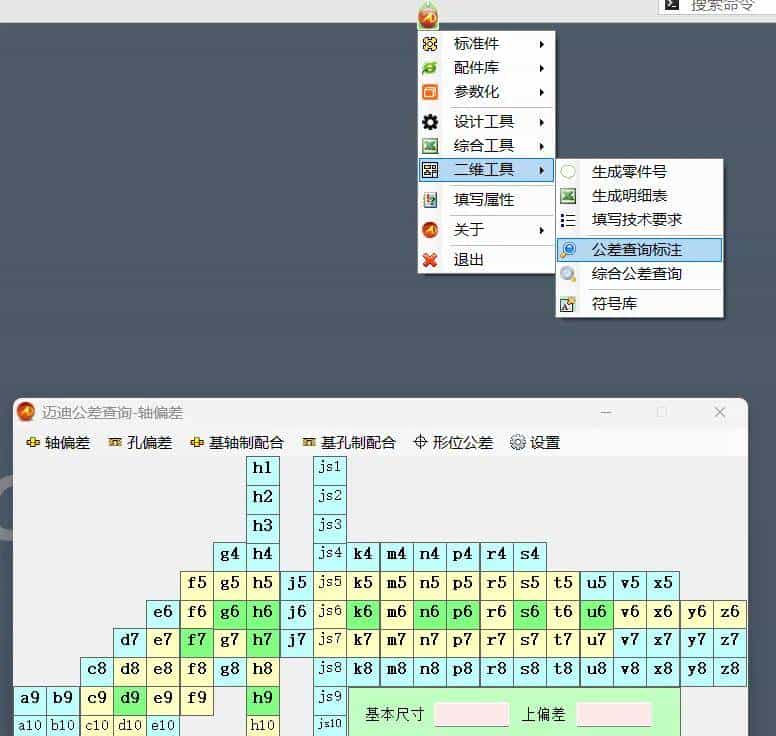Image resolution: width=776 pixels, height=736 pixels.
Task: Expand the 配件库 submenu arrow
Action: click(542, 68)
